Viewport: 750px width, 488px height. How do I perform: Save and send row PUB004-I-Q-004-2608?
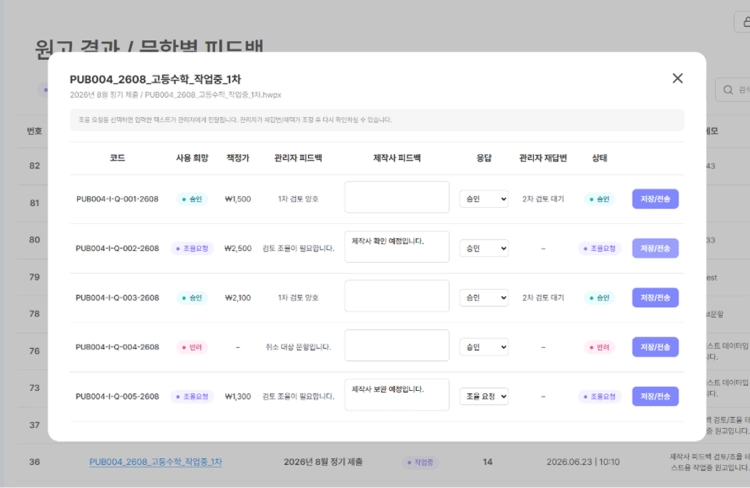[x=655, y=347]
